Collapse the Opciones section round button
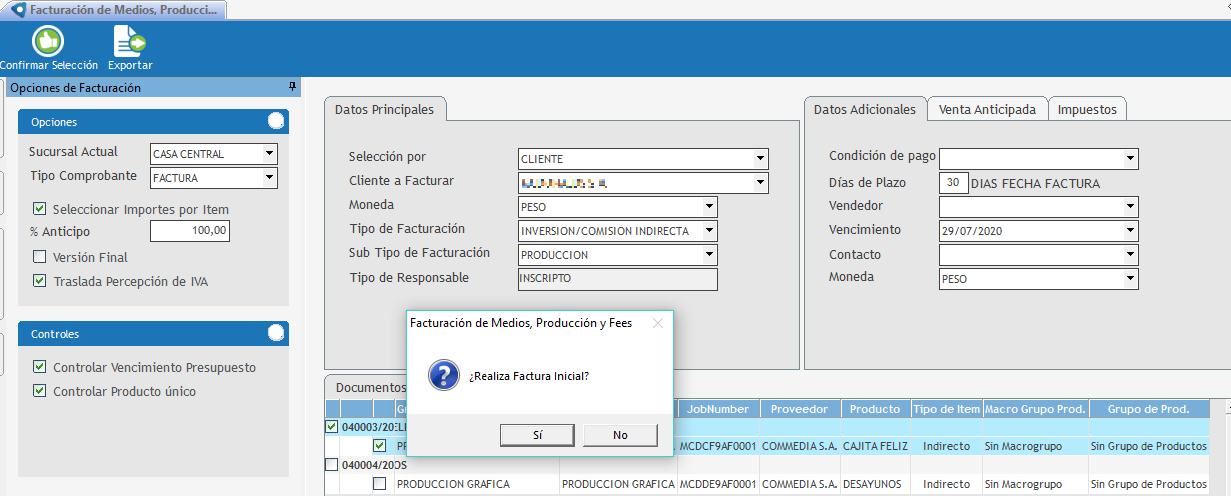 point(276,121)
